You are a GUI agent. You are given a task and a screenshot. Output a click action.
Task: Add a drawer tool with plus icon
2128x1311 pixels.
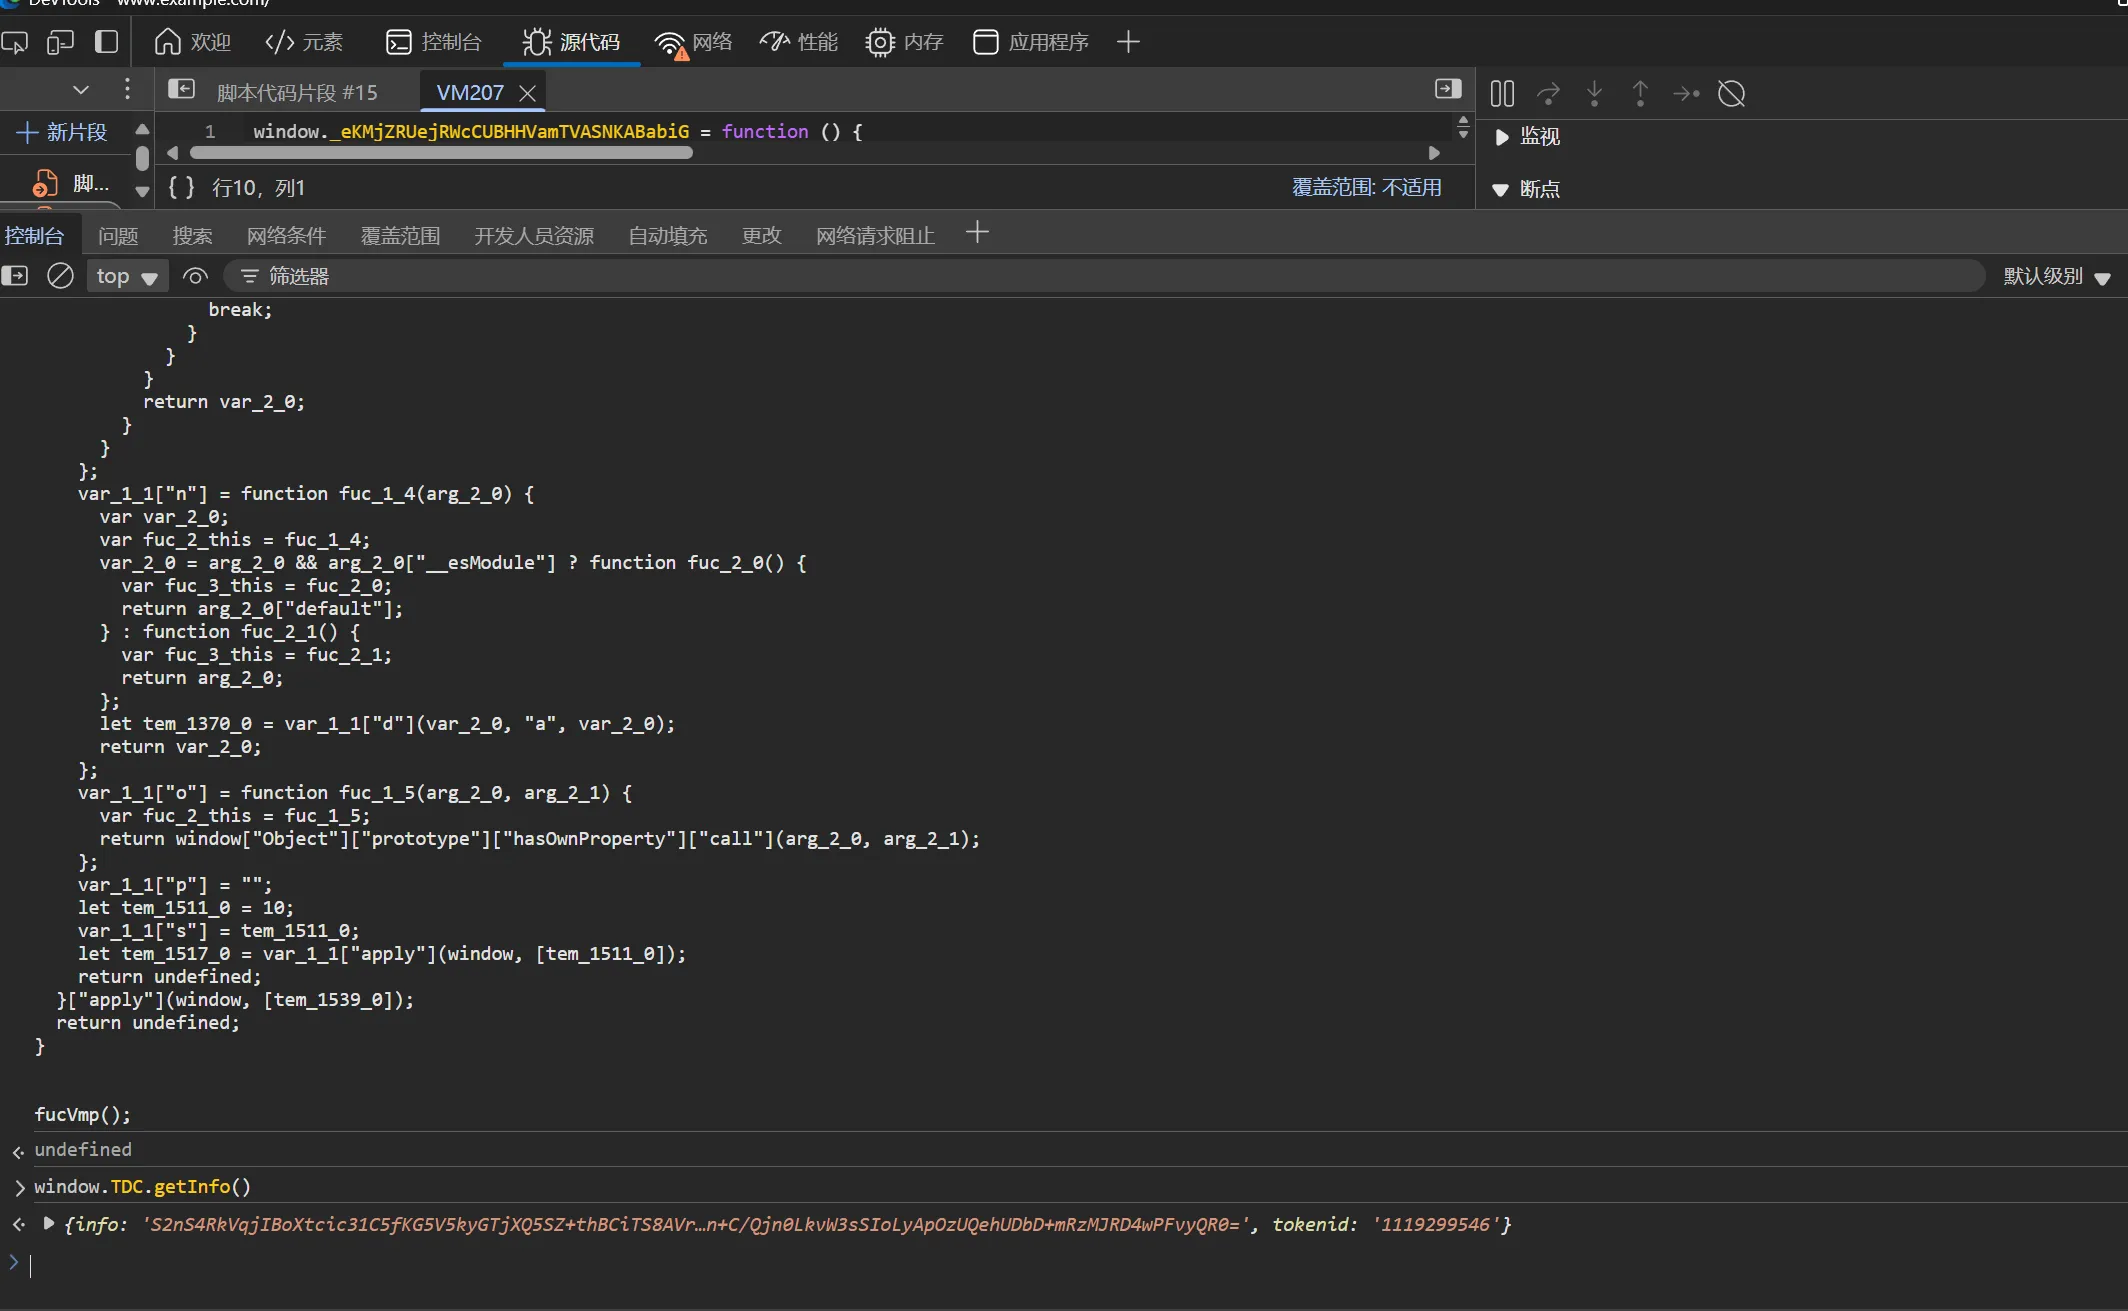click(977, 233)
